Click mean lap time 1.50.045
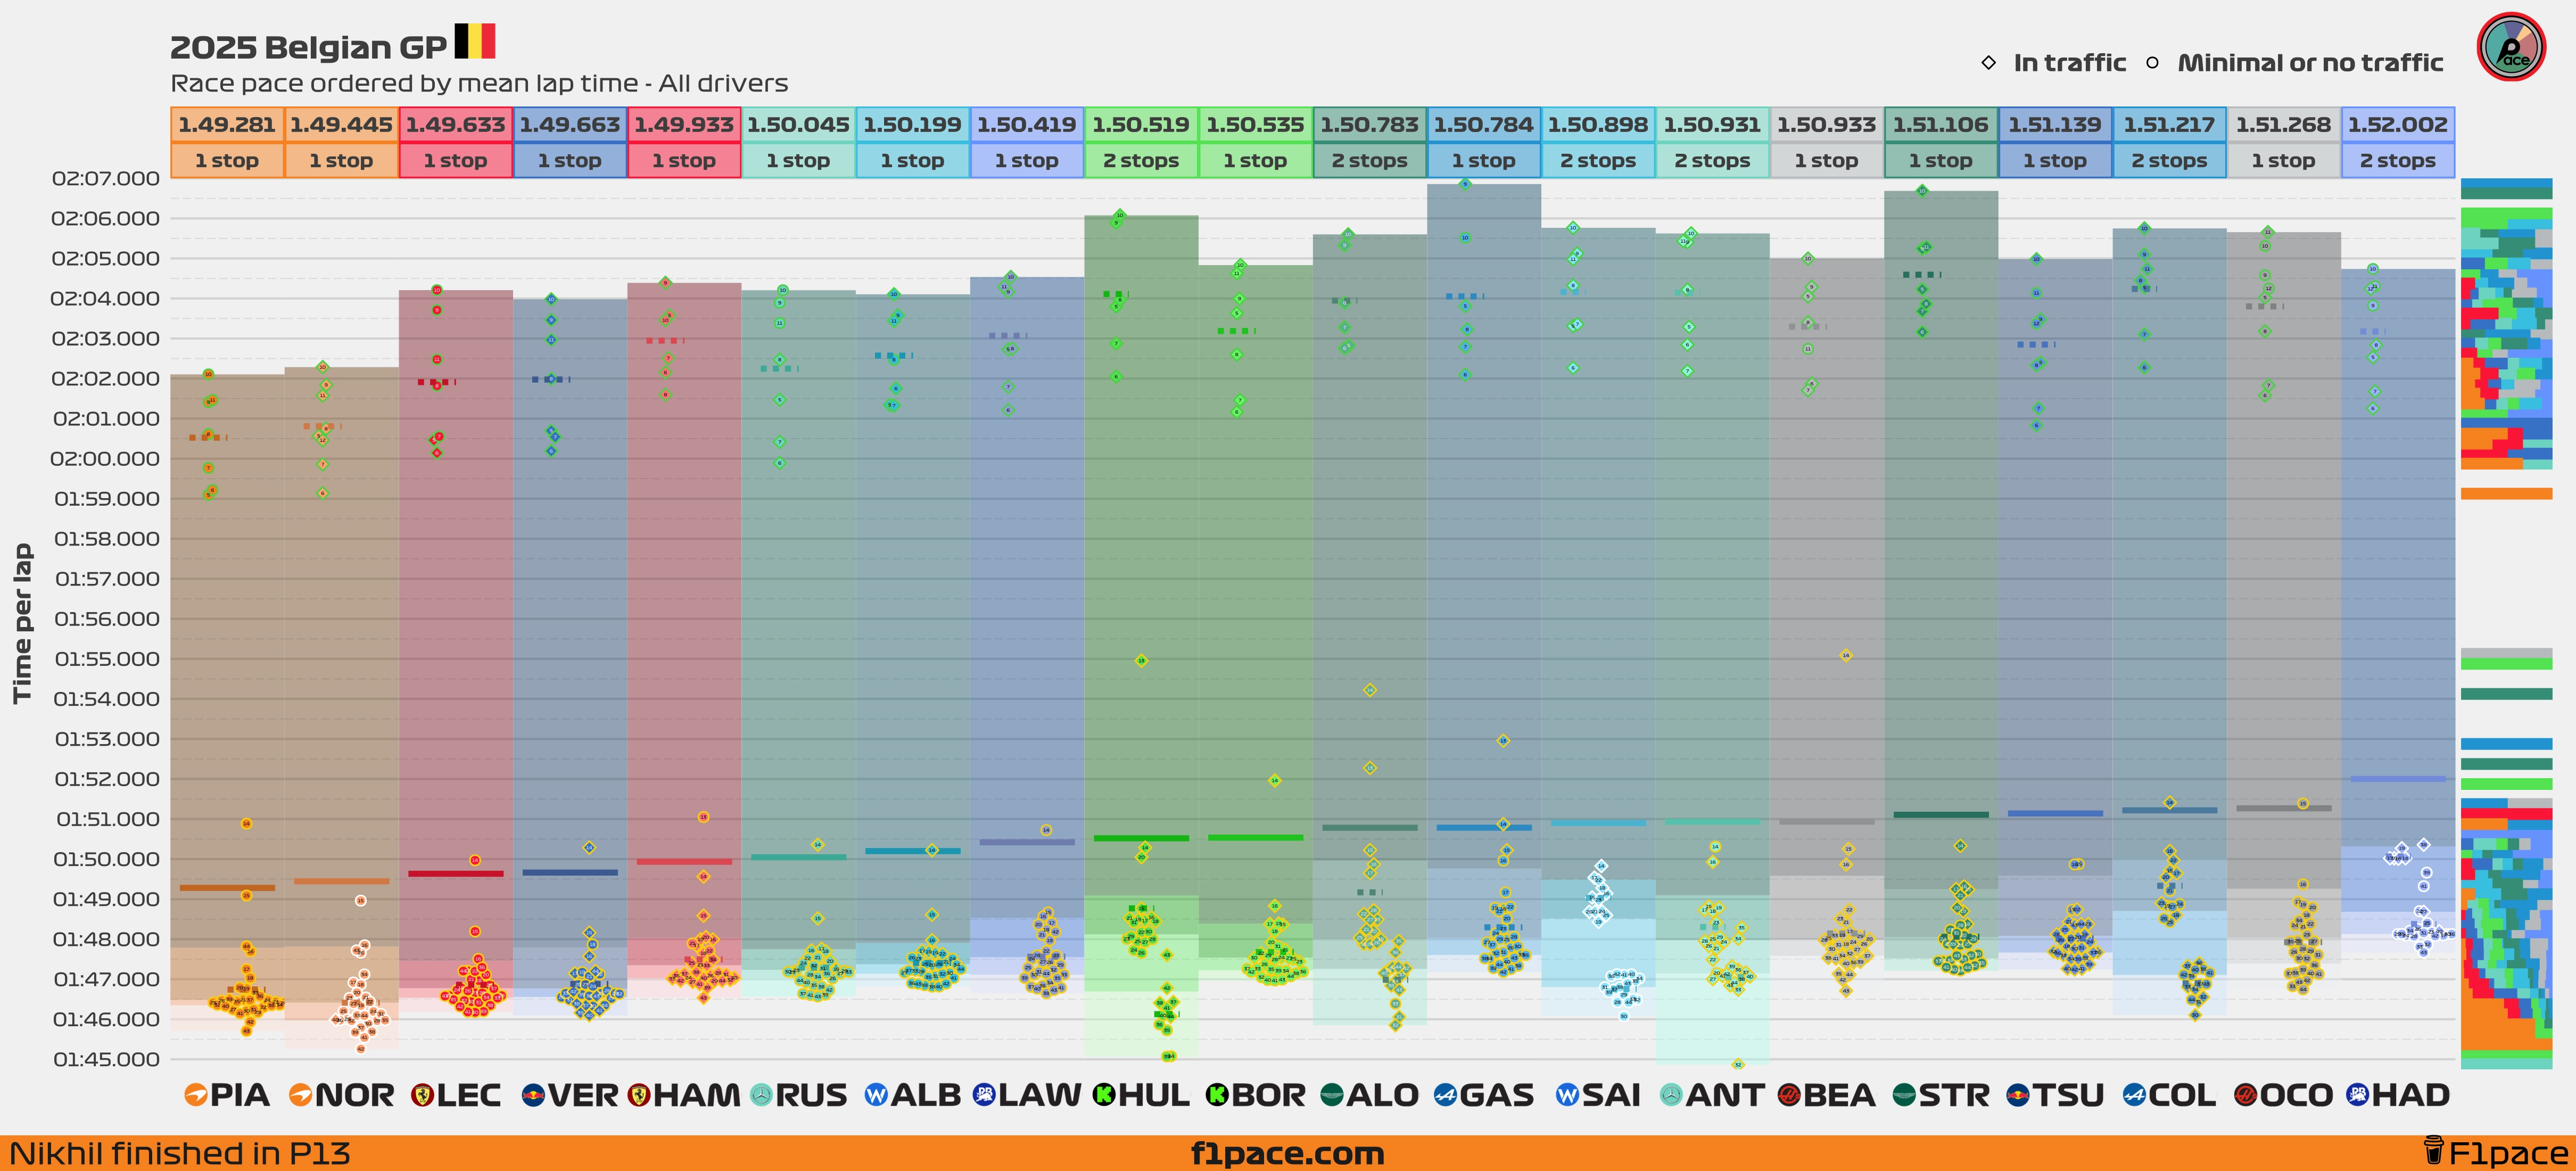 tap(798, 125)
